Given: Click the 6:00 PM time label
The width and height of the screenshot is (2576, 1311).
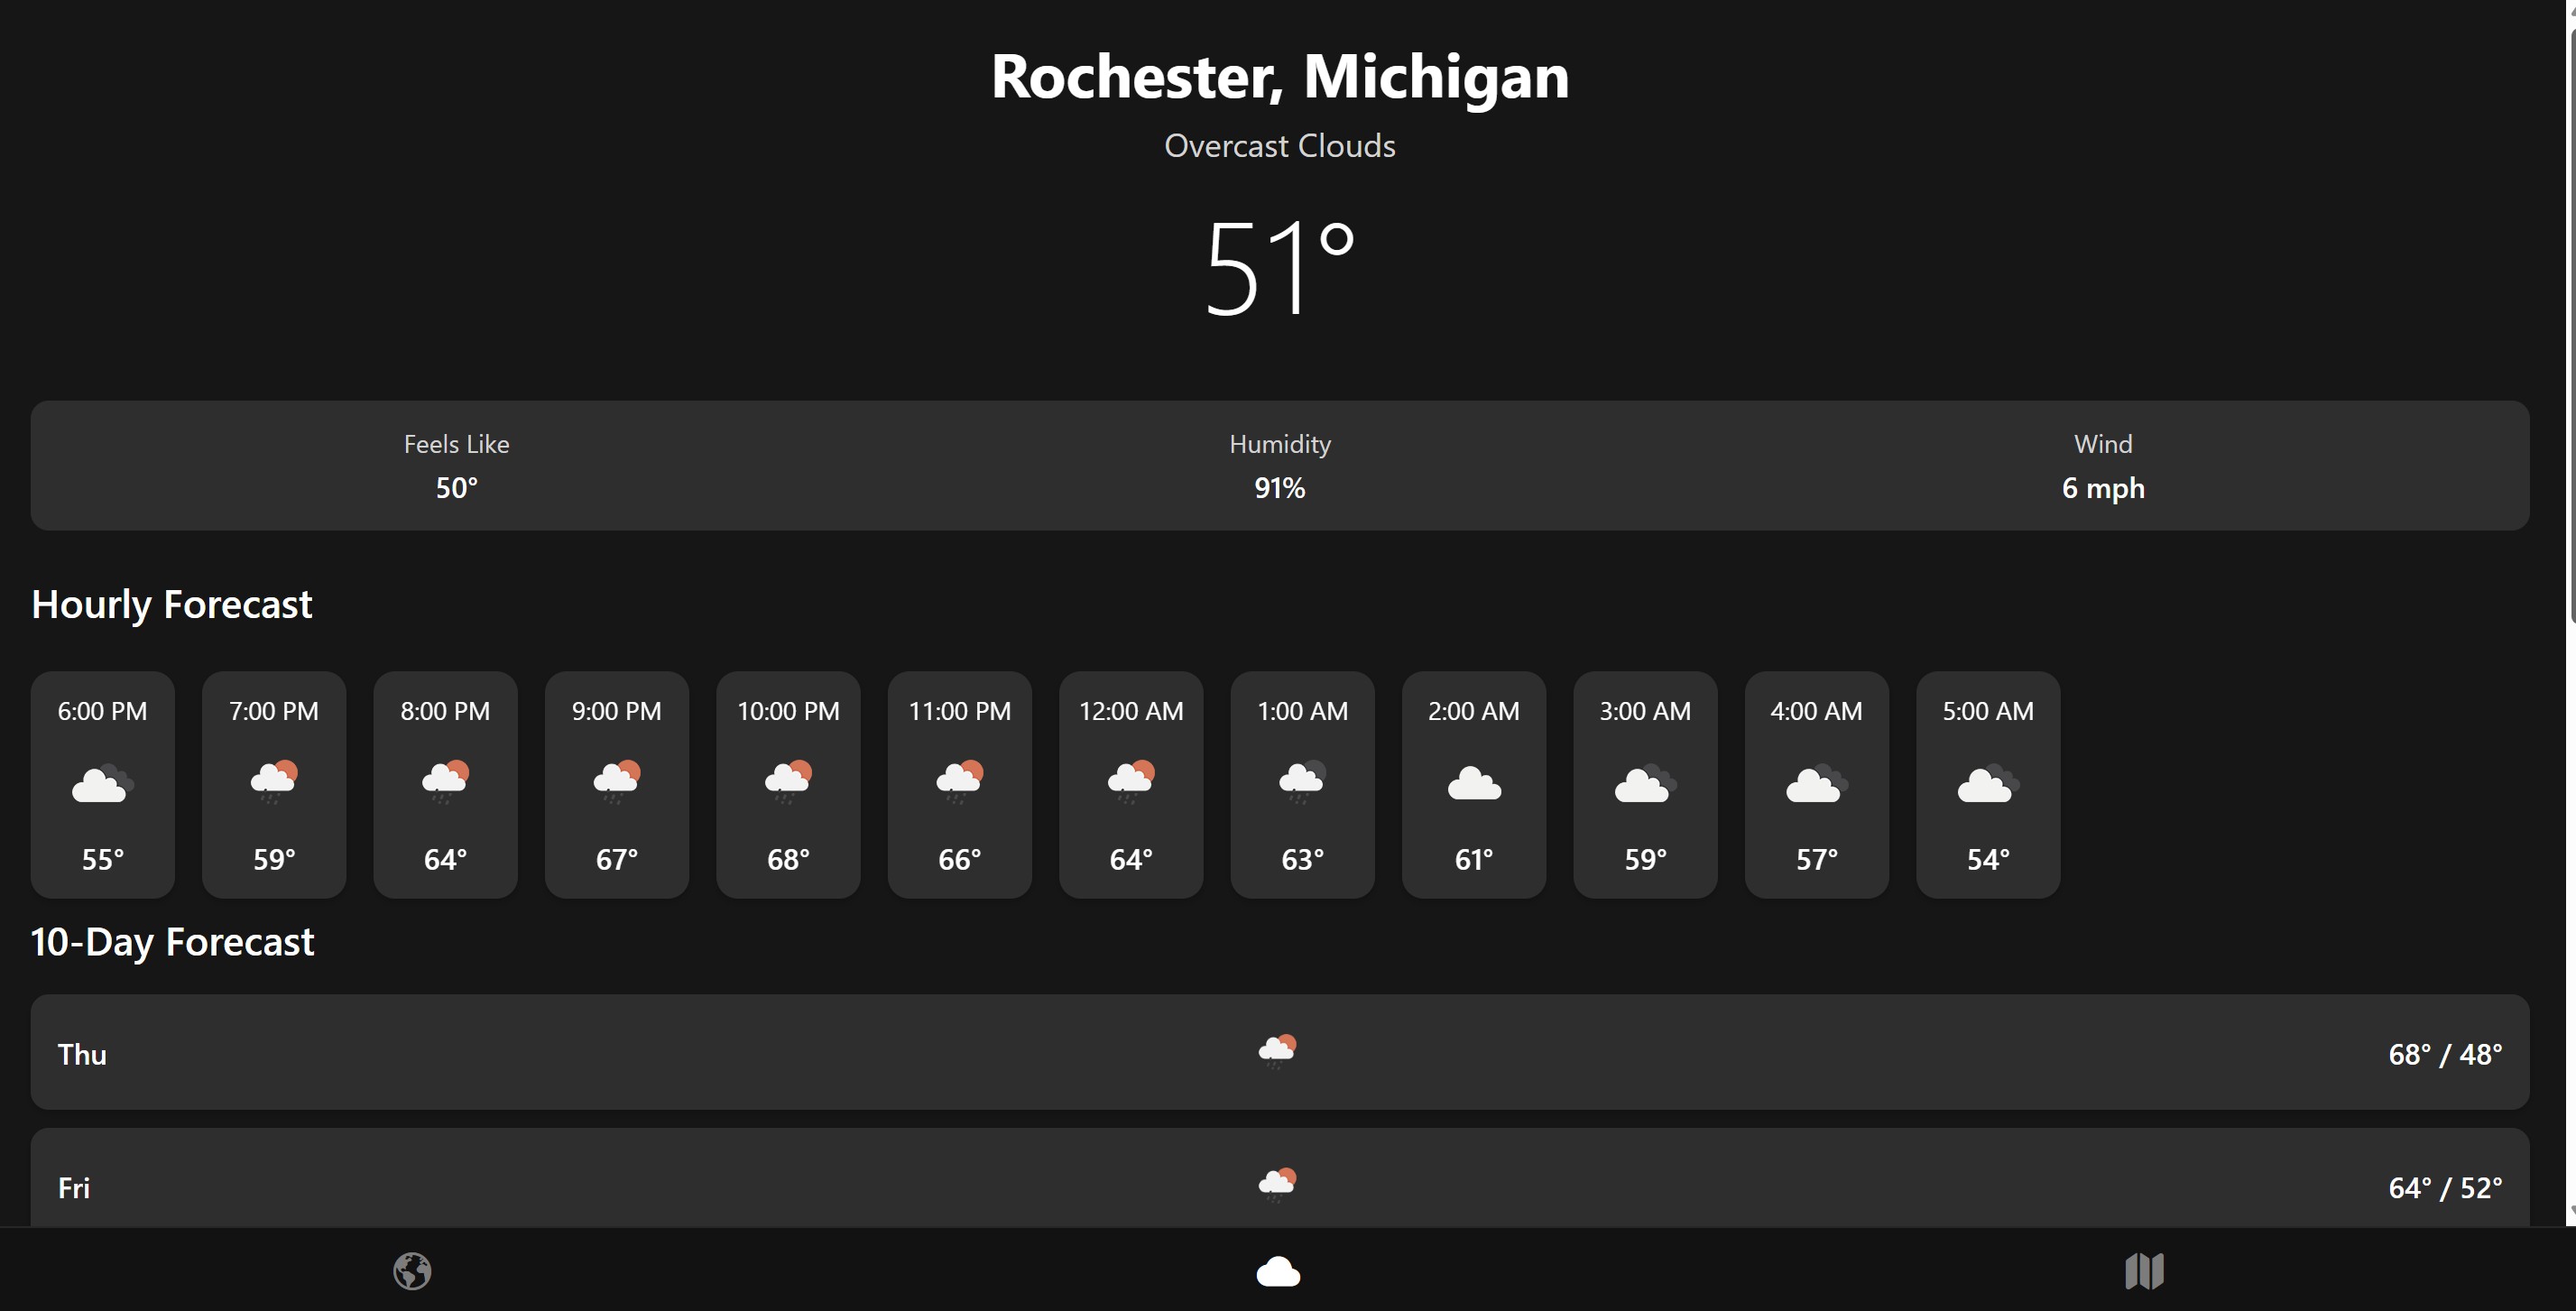Looking at the screenshot, I should (103, 711).
